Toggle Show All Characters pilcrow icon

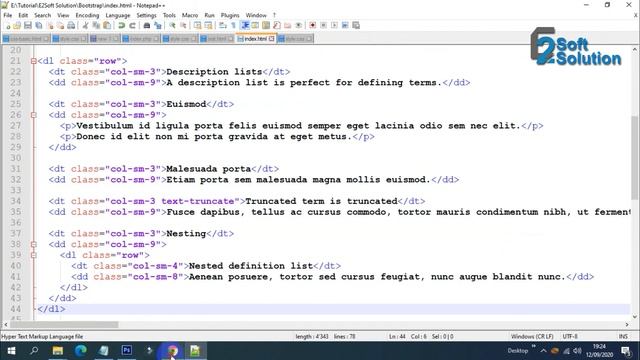[233, 25]
